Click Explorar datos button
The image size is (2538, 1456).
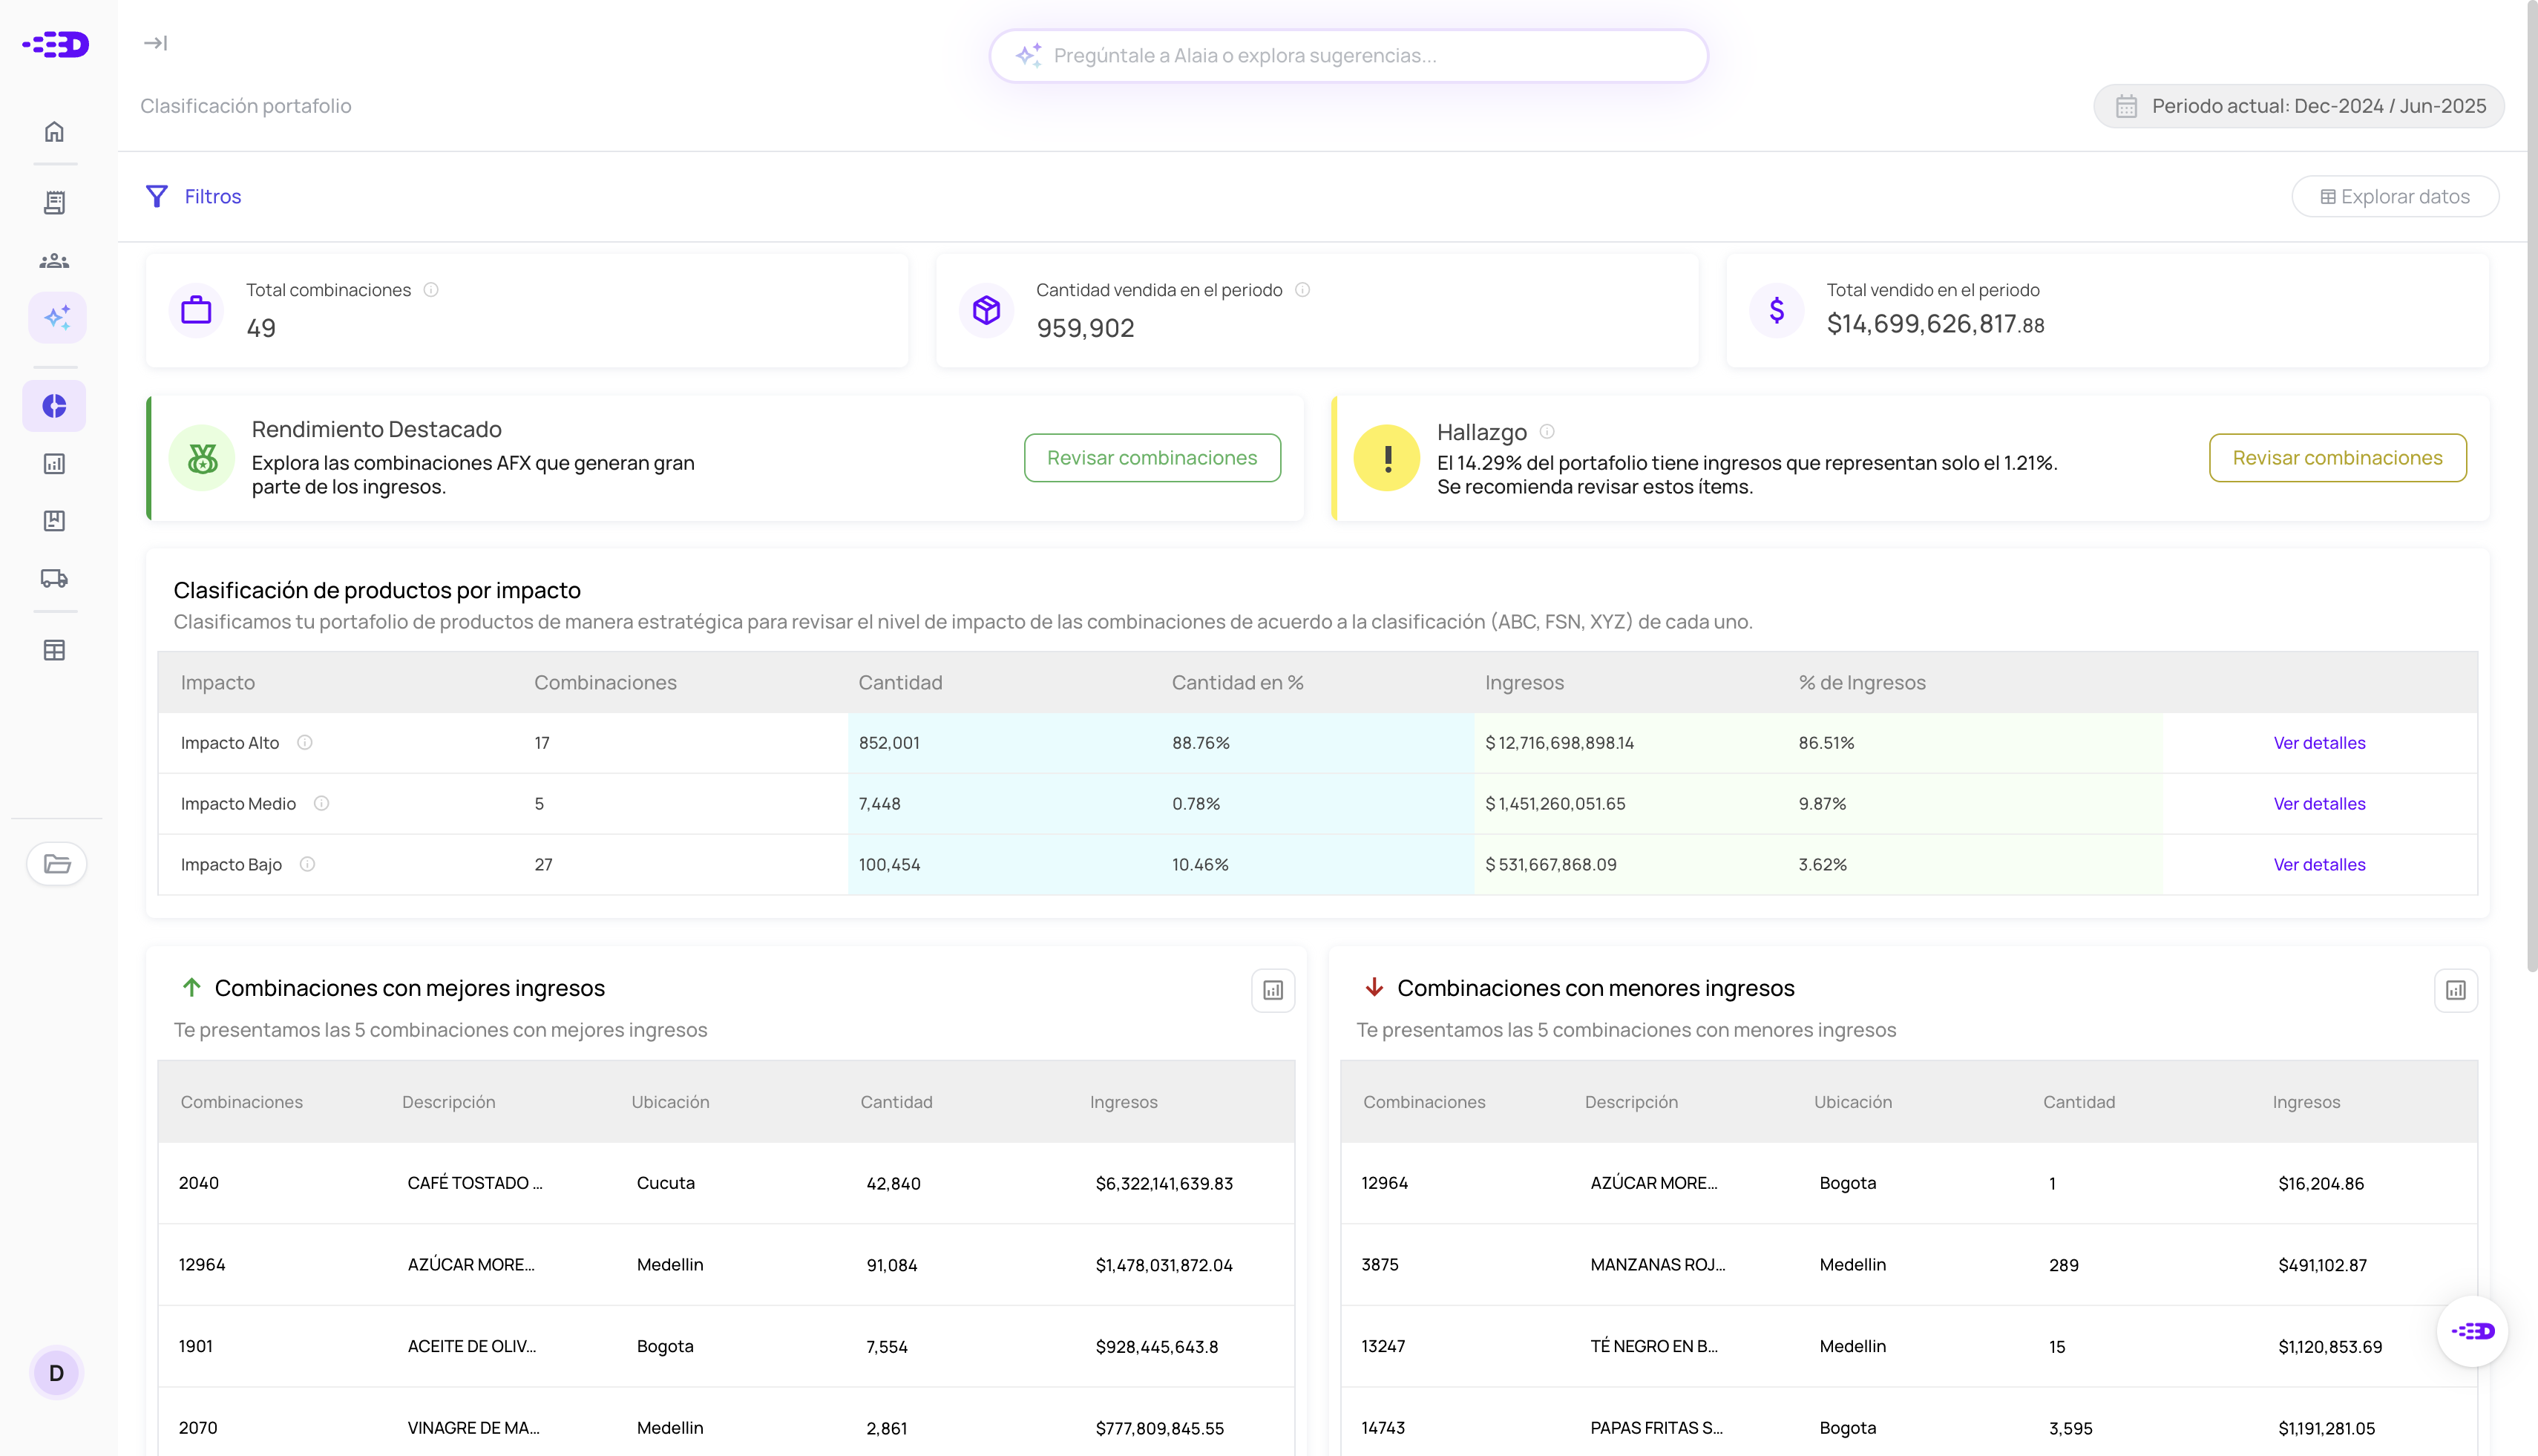pos(2395,196)
